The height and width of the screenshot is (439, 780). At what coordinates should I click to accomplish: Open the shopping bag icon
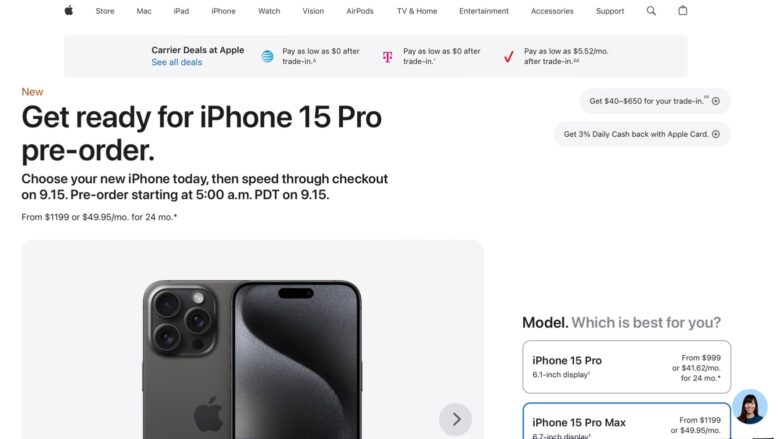pos(682,10)
